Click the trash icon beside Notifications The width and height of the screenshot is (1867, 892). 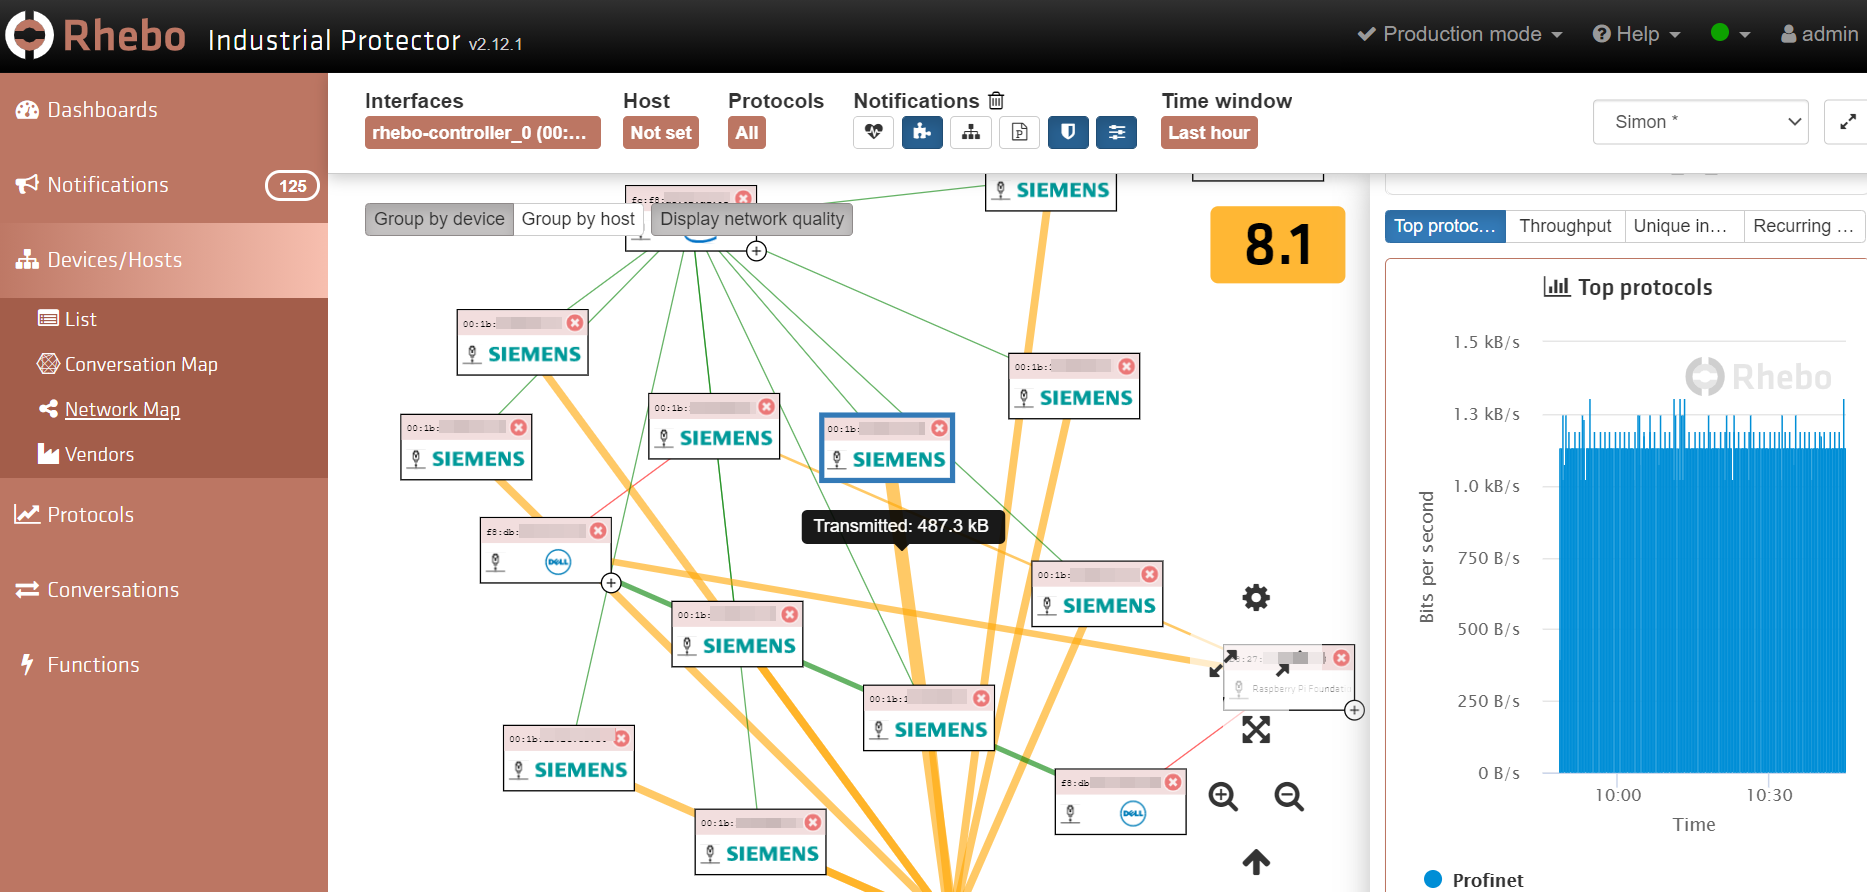coord(996,101)
